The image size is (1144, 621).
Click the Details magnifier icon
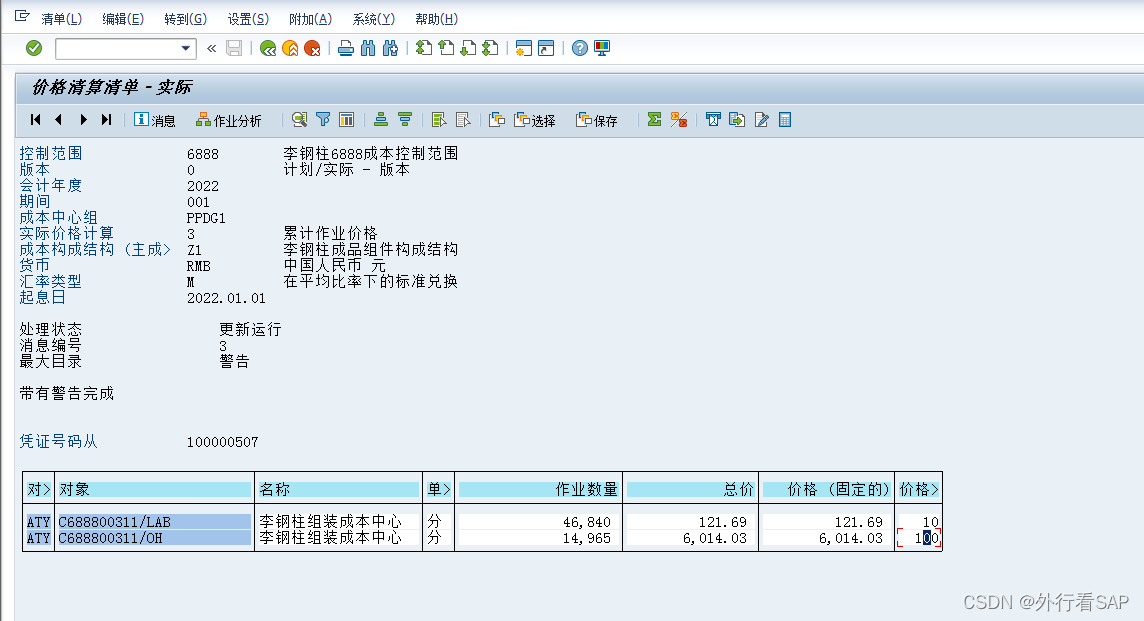tap(299, 120)
